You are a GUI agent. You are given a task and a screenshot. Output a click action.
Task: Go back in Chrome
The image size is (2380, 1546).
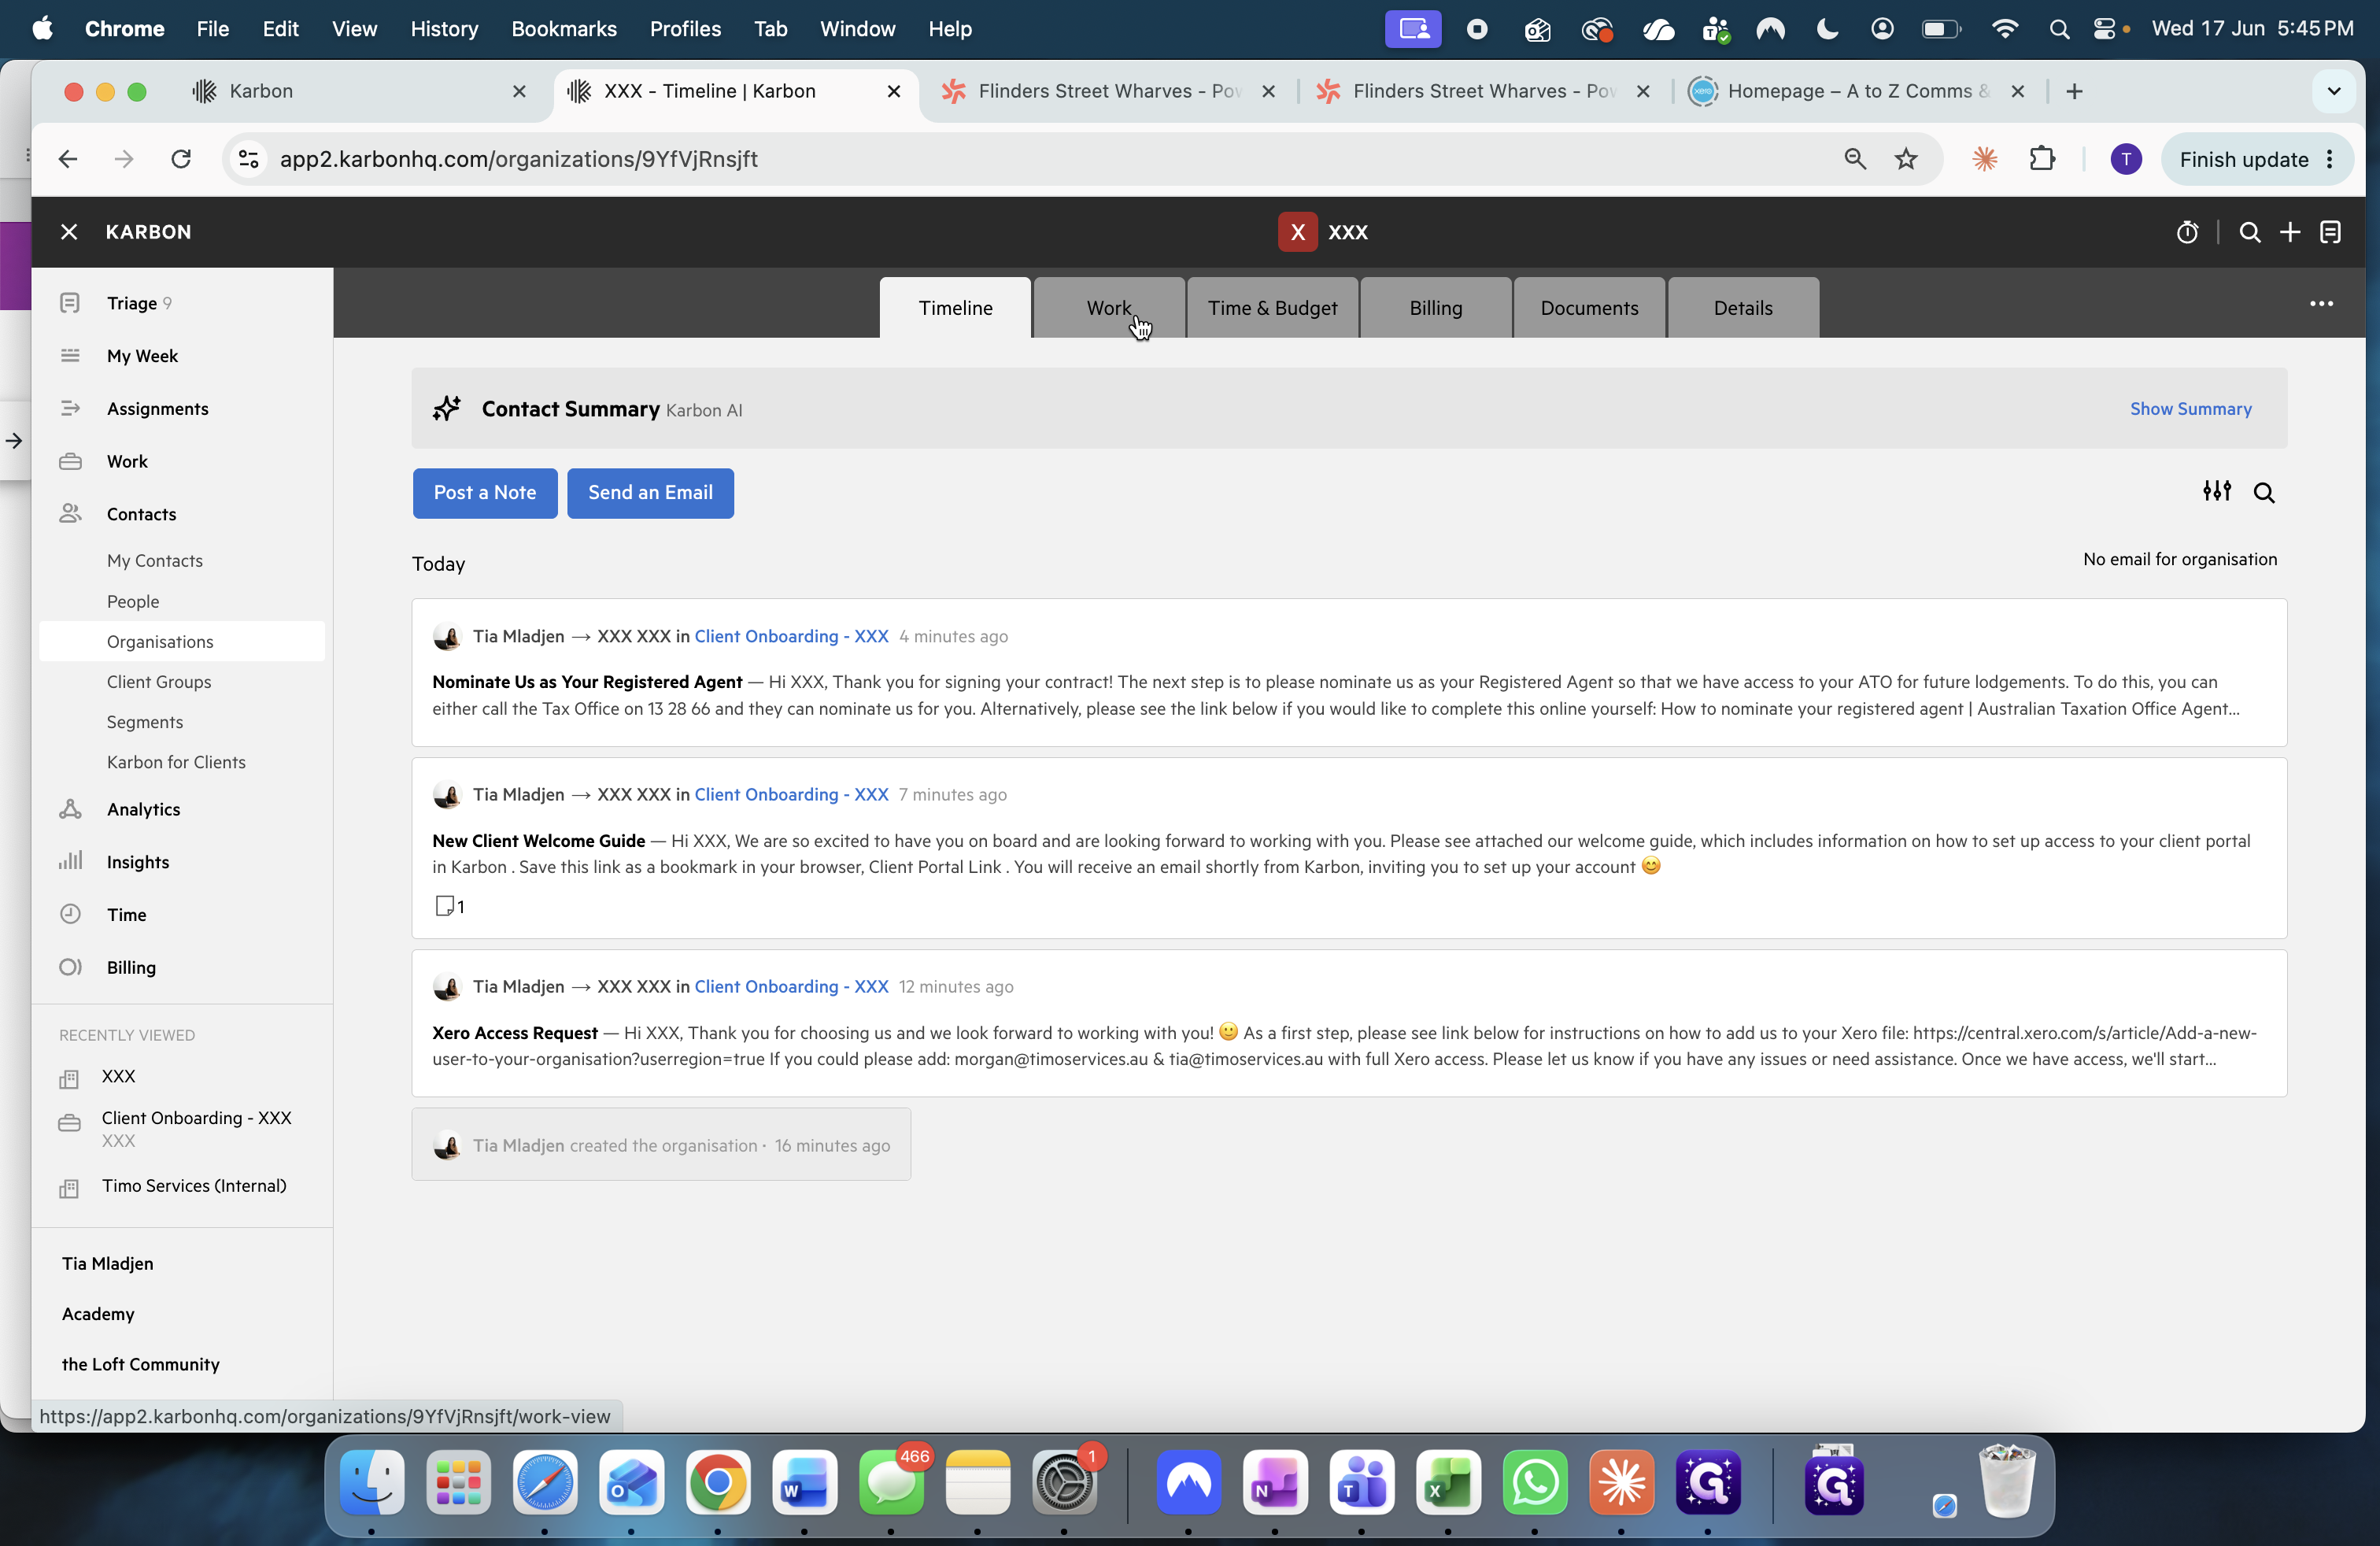[x=67, y=159]
